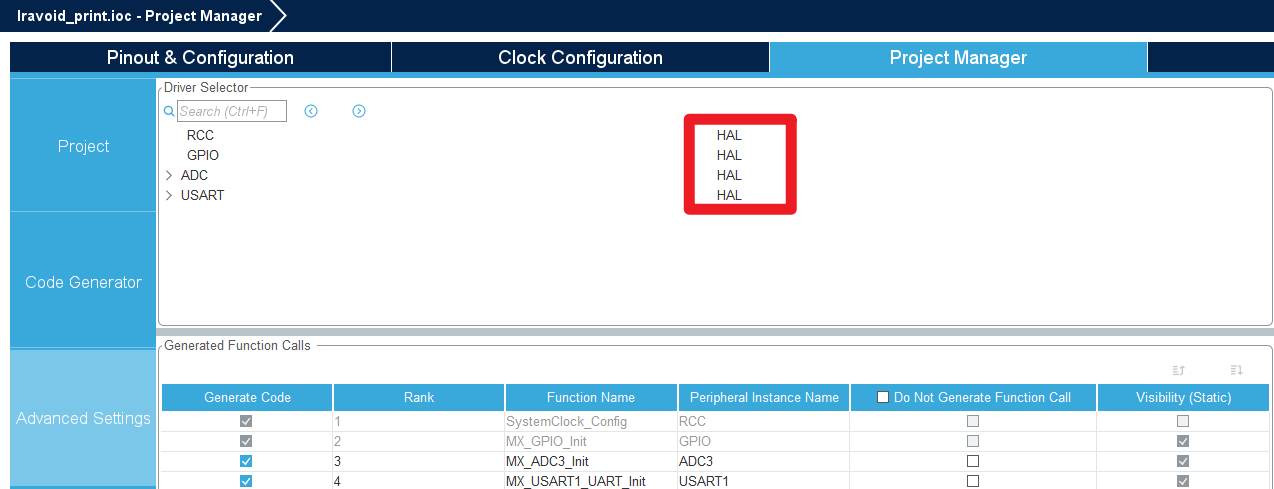Open the Advanced Settings side section
Viewport: 1274px width, 489px height.
pyautogui.click(x=83, y=418)
